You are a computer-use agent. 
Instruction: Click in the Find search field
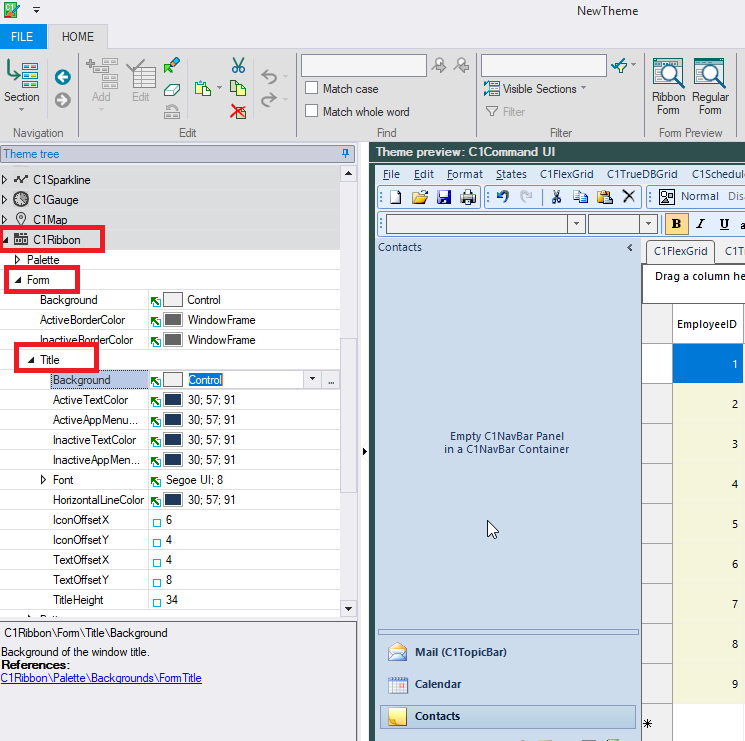[364, 66]
